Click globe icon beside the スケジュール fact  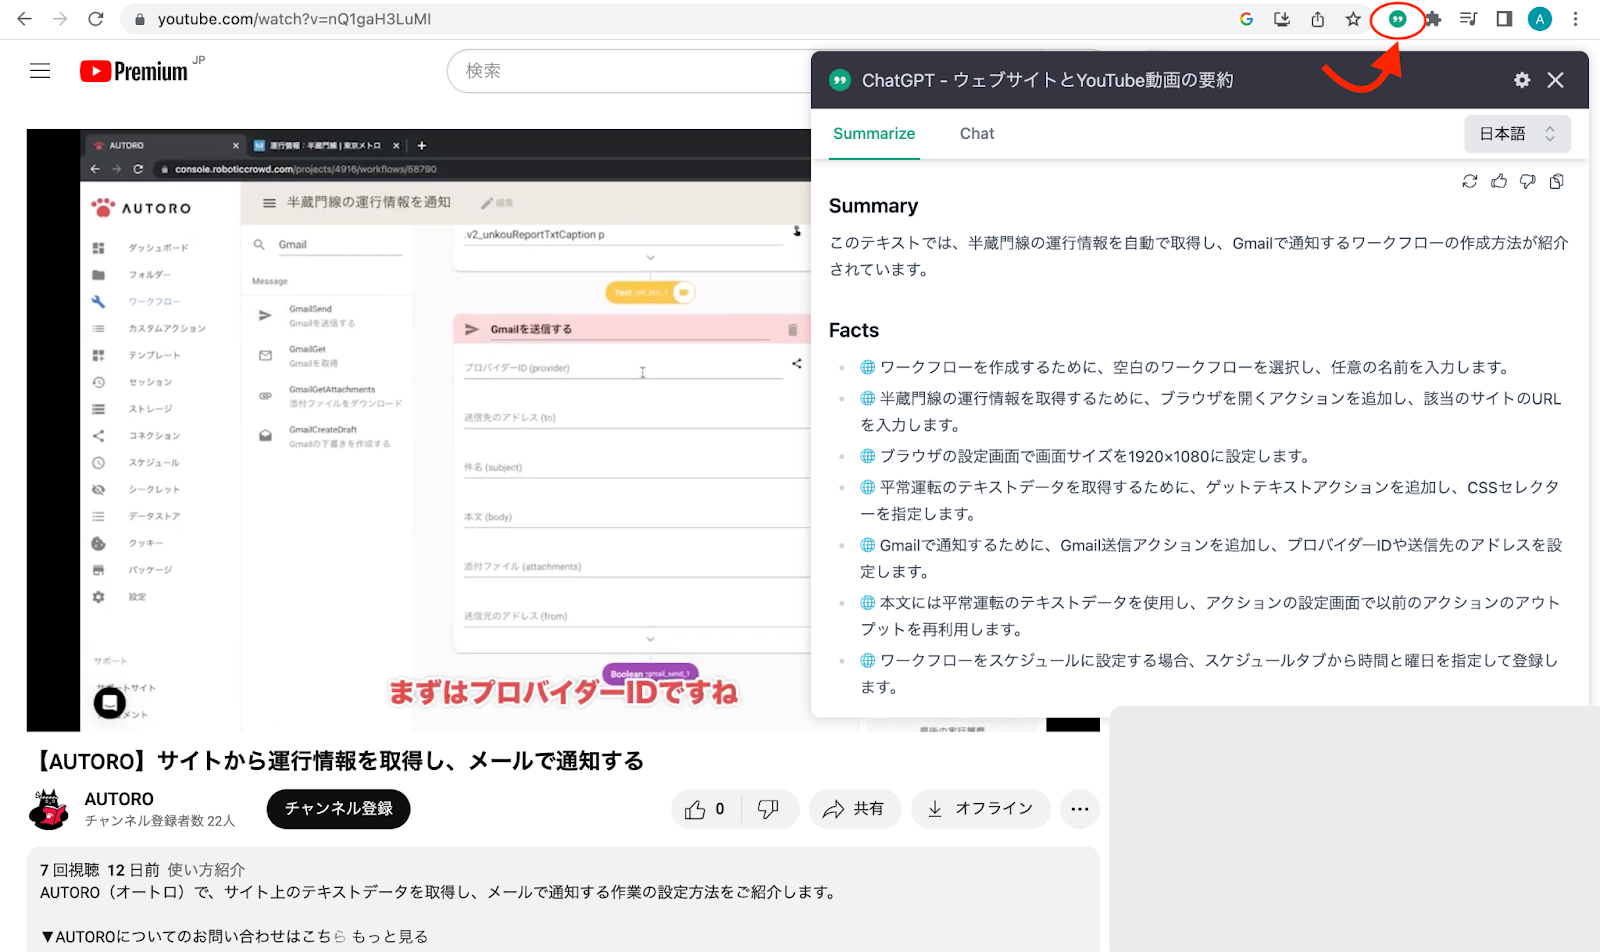point(868,660)
